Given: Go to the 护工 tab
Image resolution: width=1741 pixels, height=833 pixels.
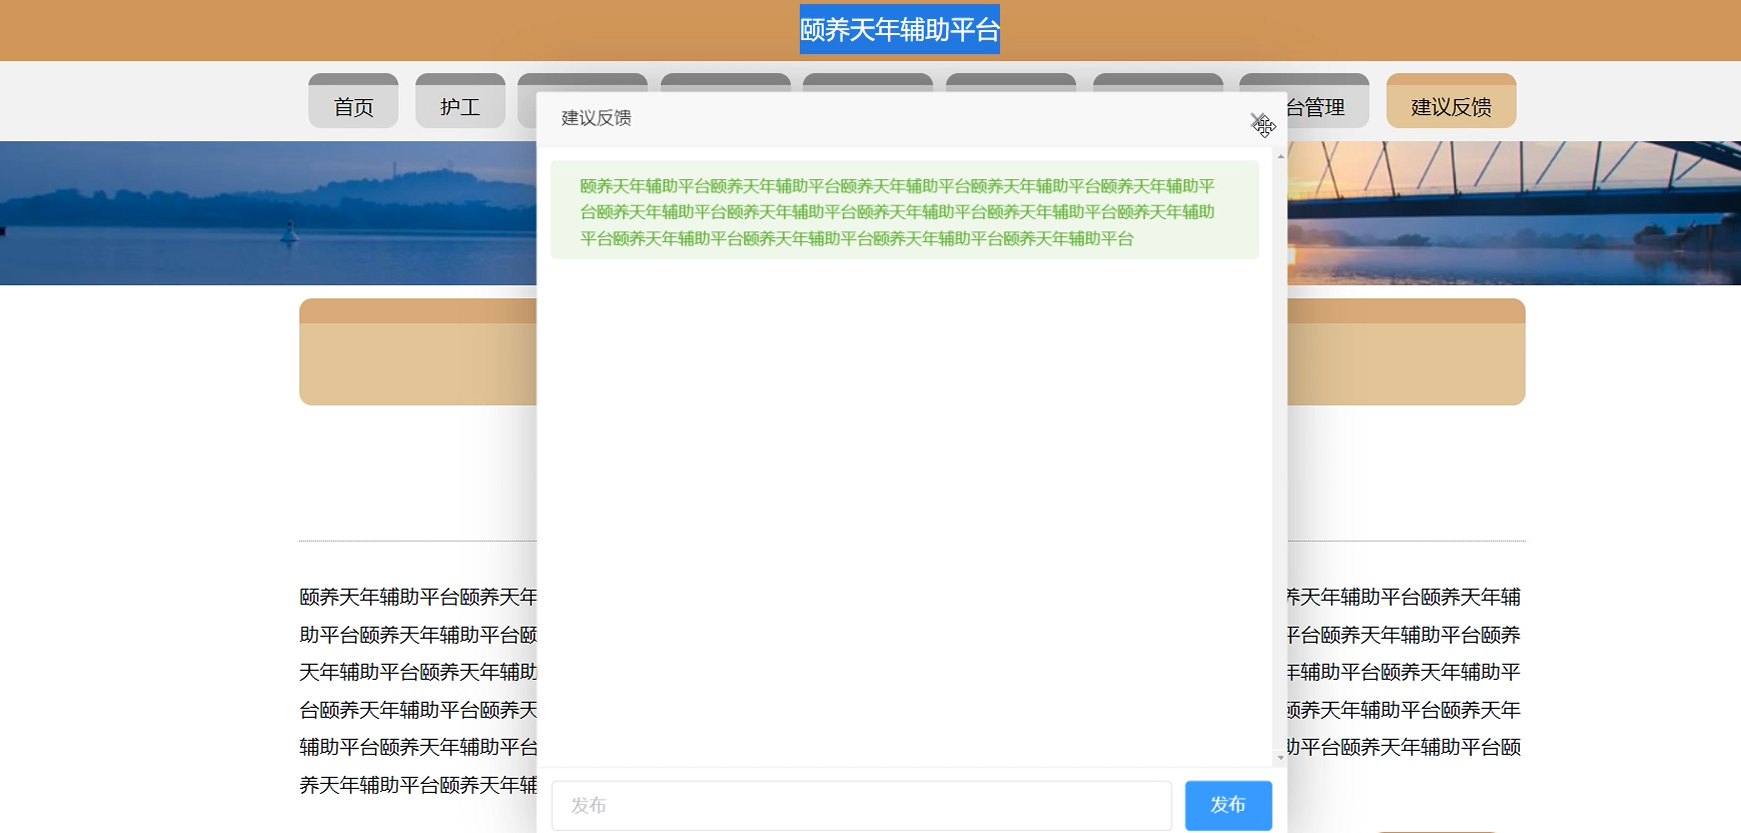Looking at the screenshot, I should [460, 101].
